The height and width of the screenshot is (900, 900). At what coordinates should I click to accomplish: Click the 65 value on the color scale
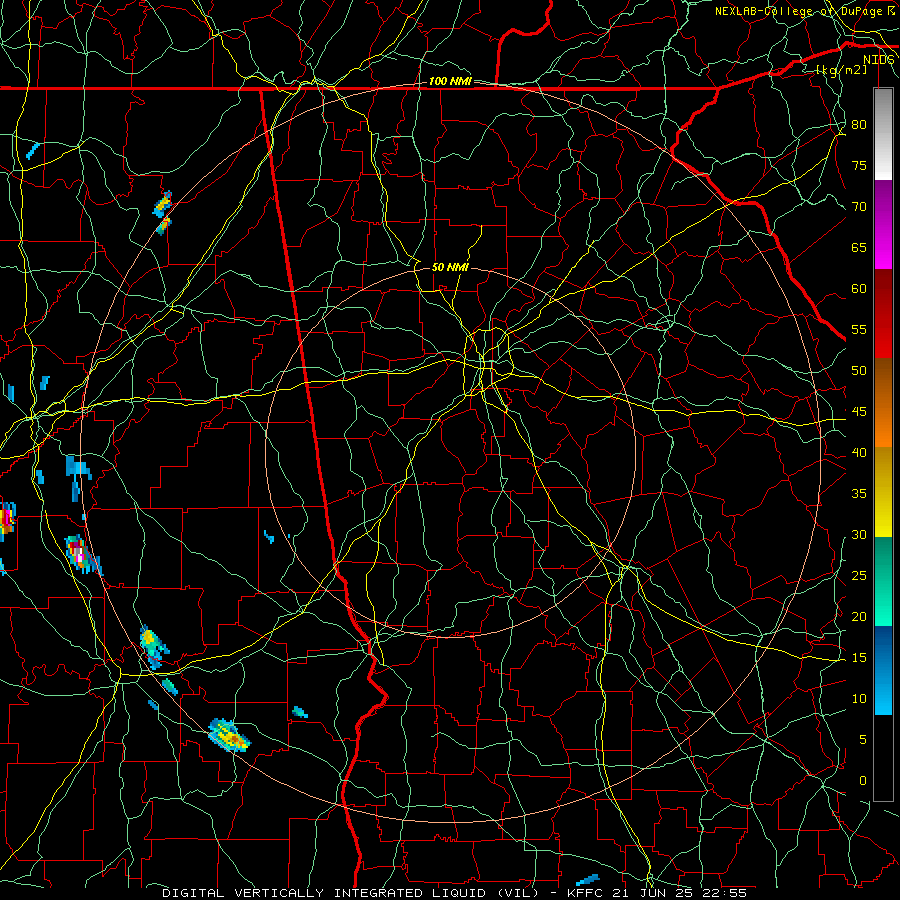coord(859,248)
